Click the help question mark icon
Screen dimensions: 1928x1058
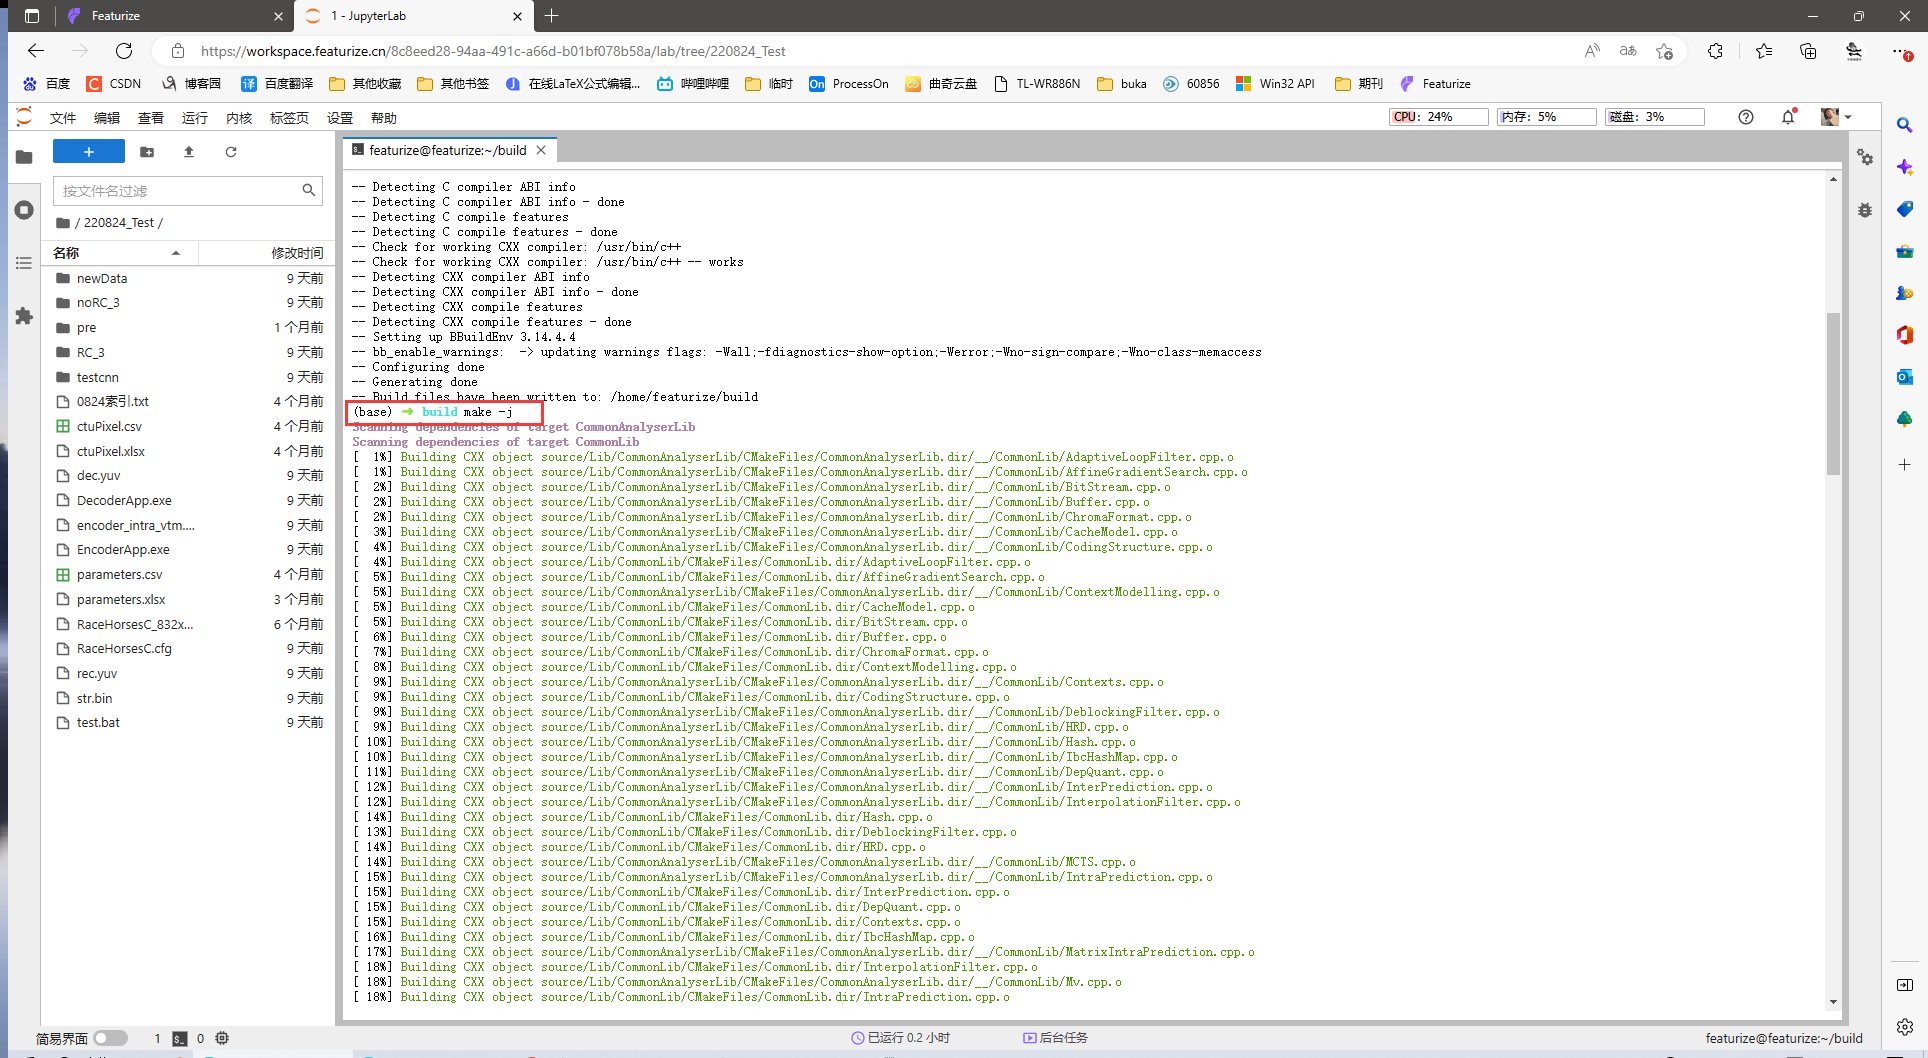(1746, 117)
